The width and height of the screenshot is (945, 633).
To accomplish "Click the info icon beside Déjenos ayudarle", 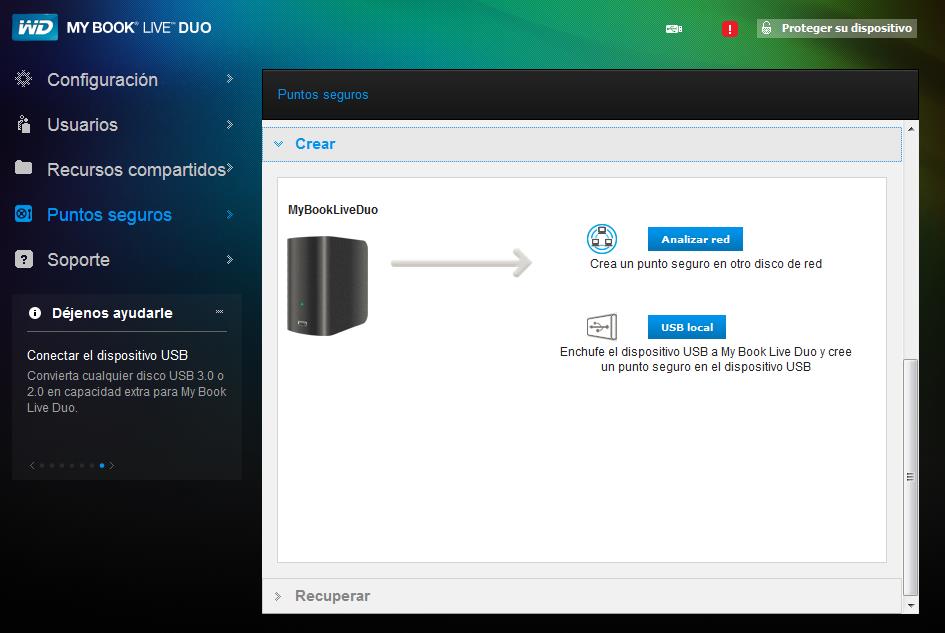I will point(35,313).
